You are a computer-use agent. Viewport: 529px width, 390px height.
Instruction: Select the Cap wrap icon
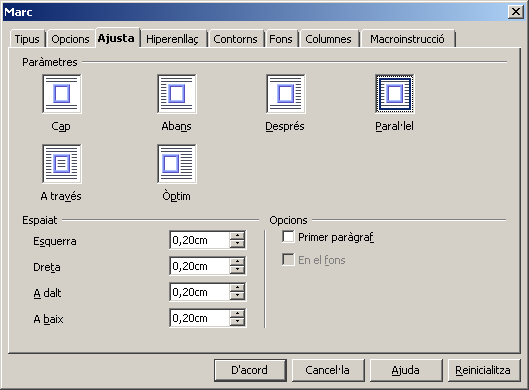click(x=62, y=94)
